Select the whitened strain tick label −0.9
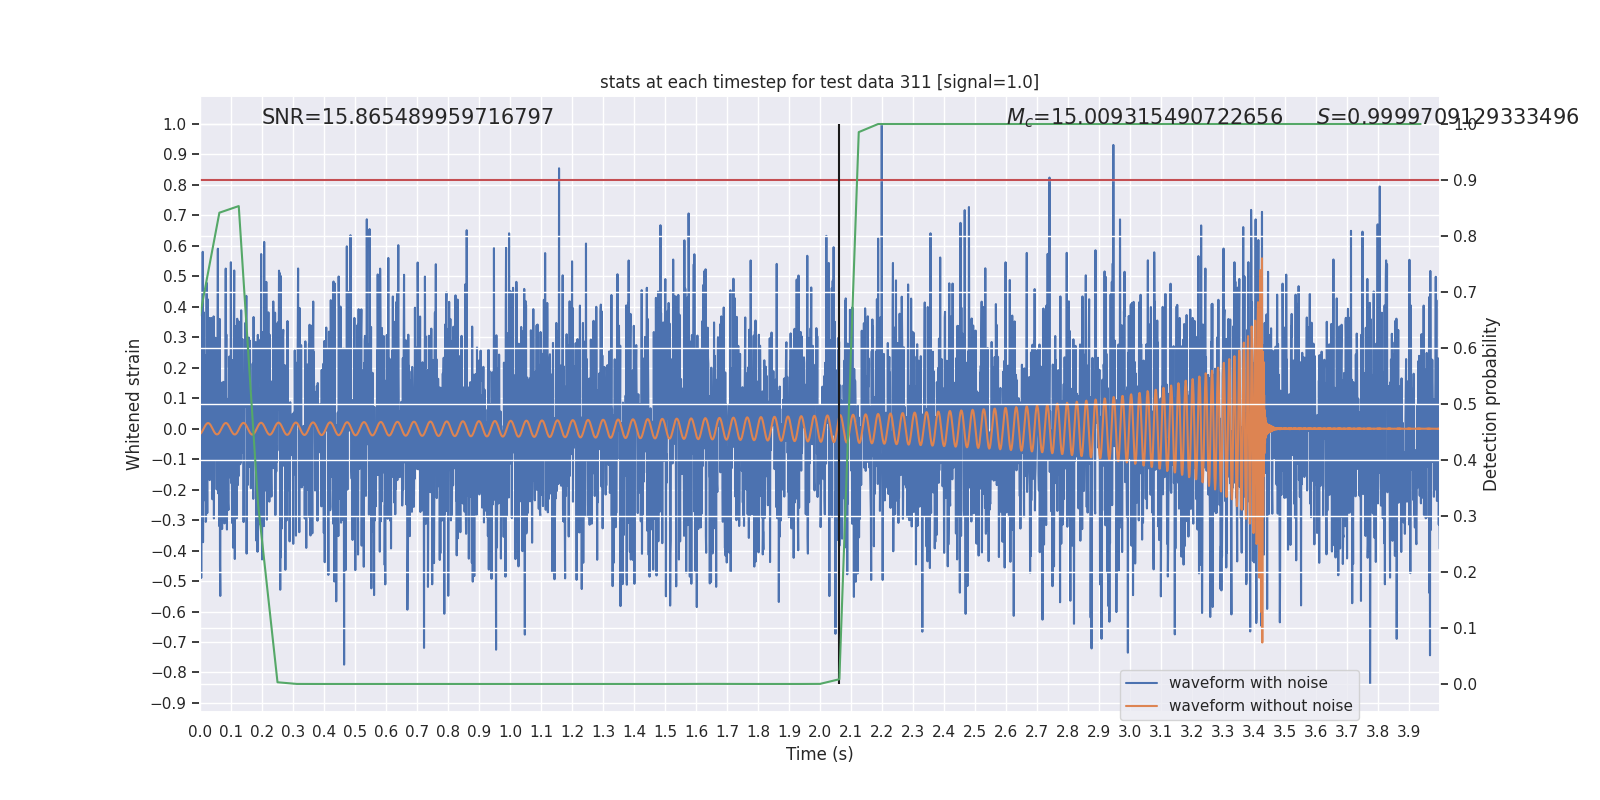This screenshot has width=1600, height=800. [x=169, y=703]
